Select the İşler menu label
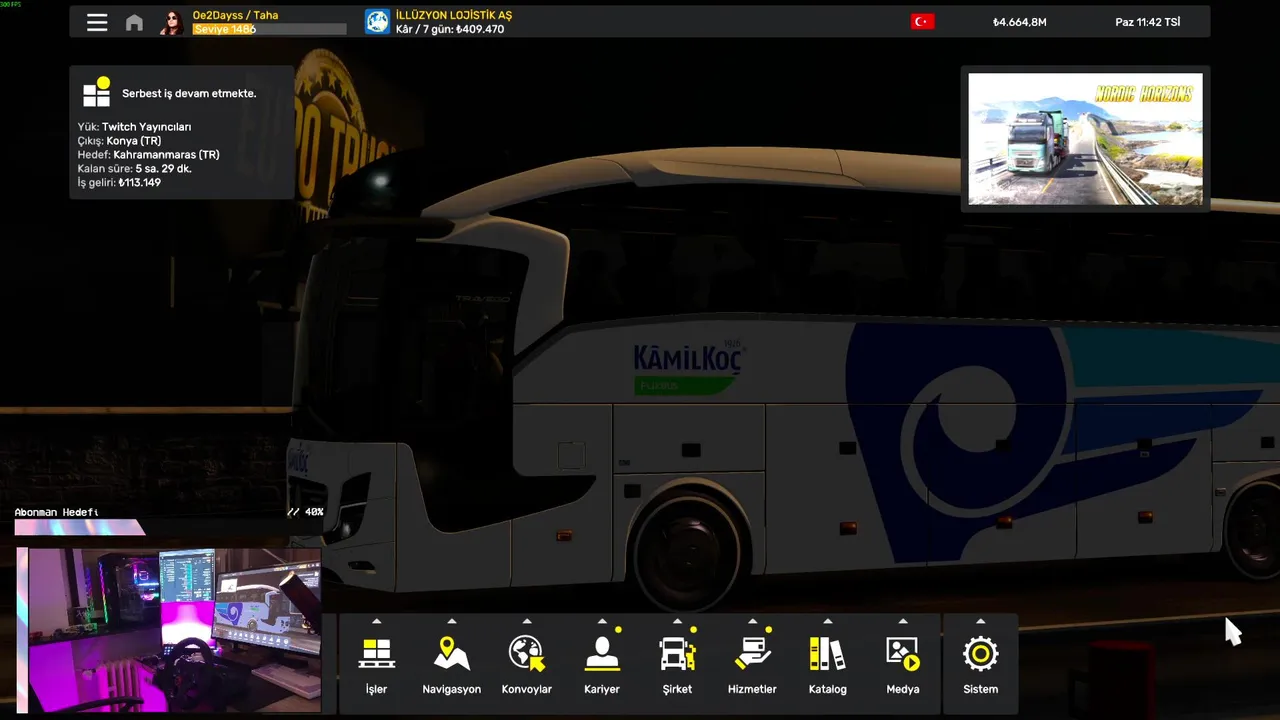1280x720 pixels. (x=376, y=689)
